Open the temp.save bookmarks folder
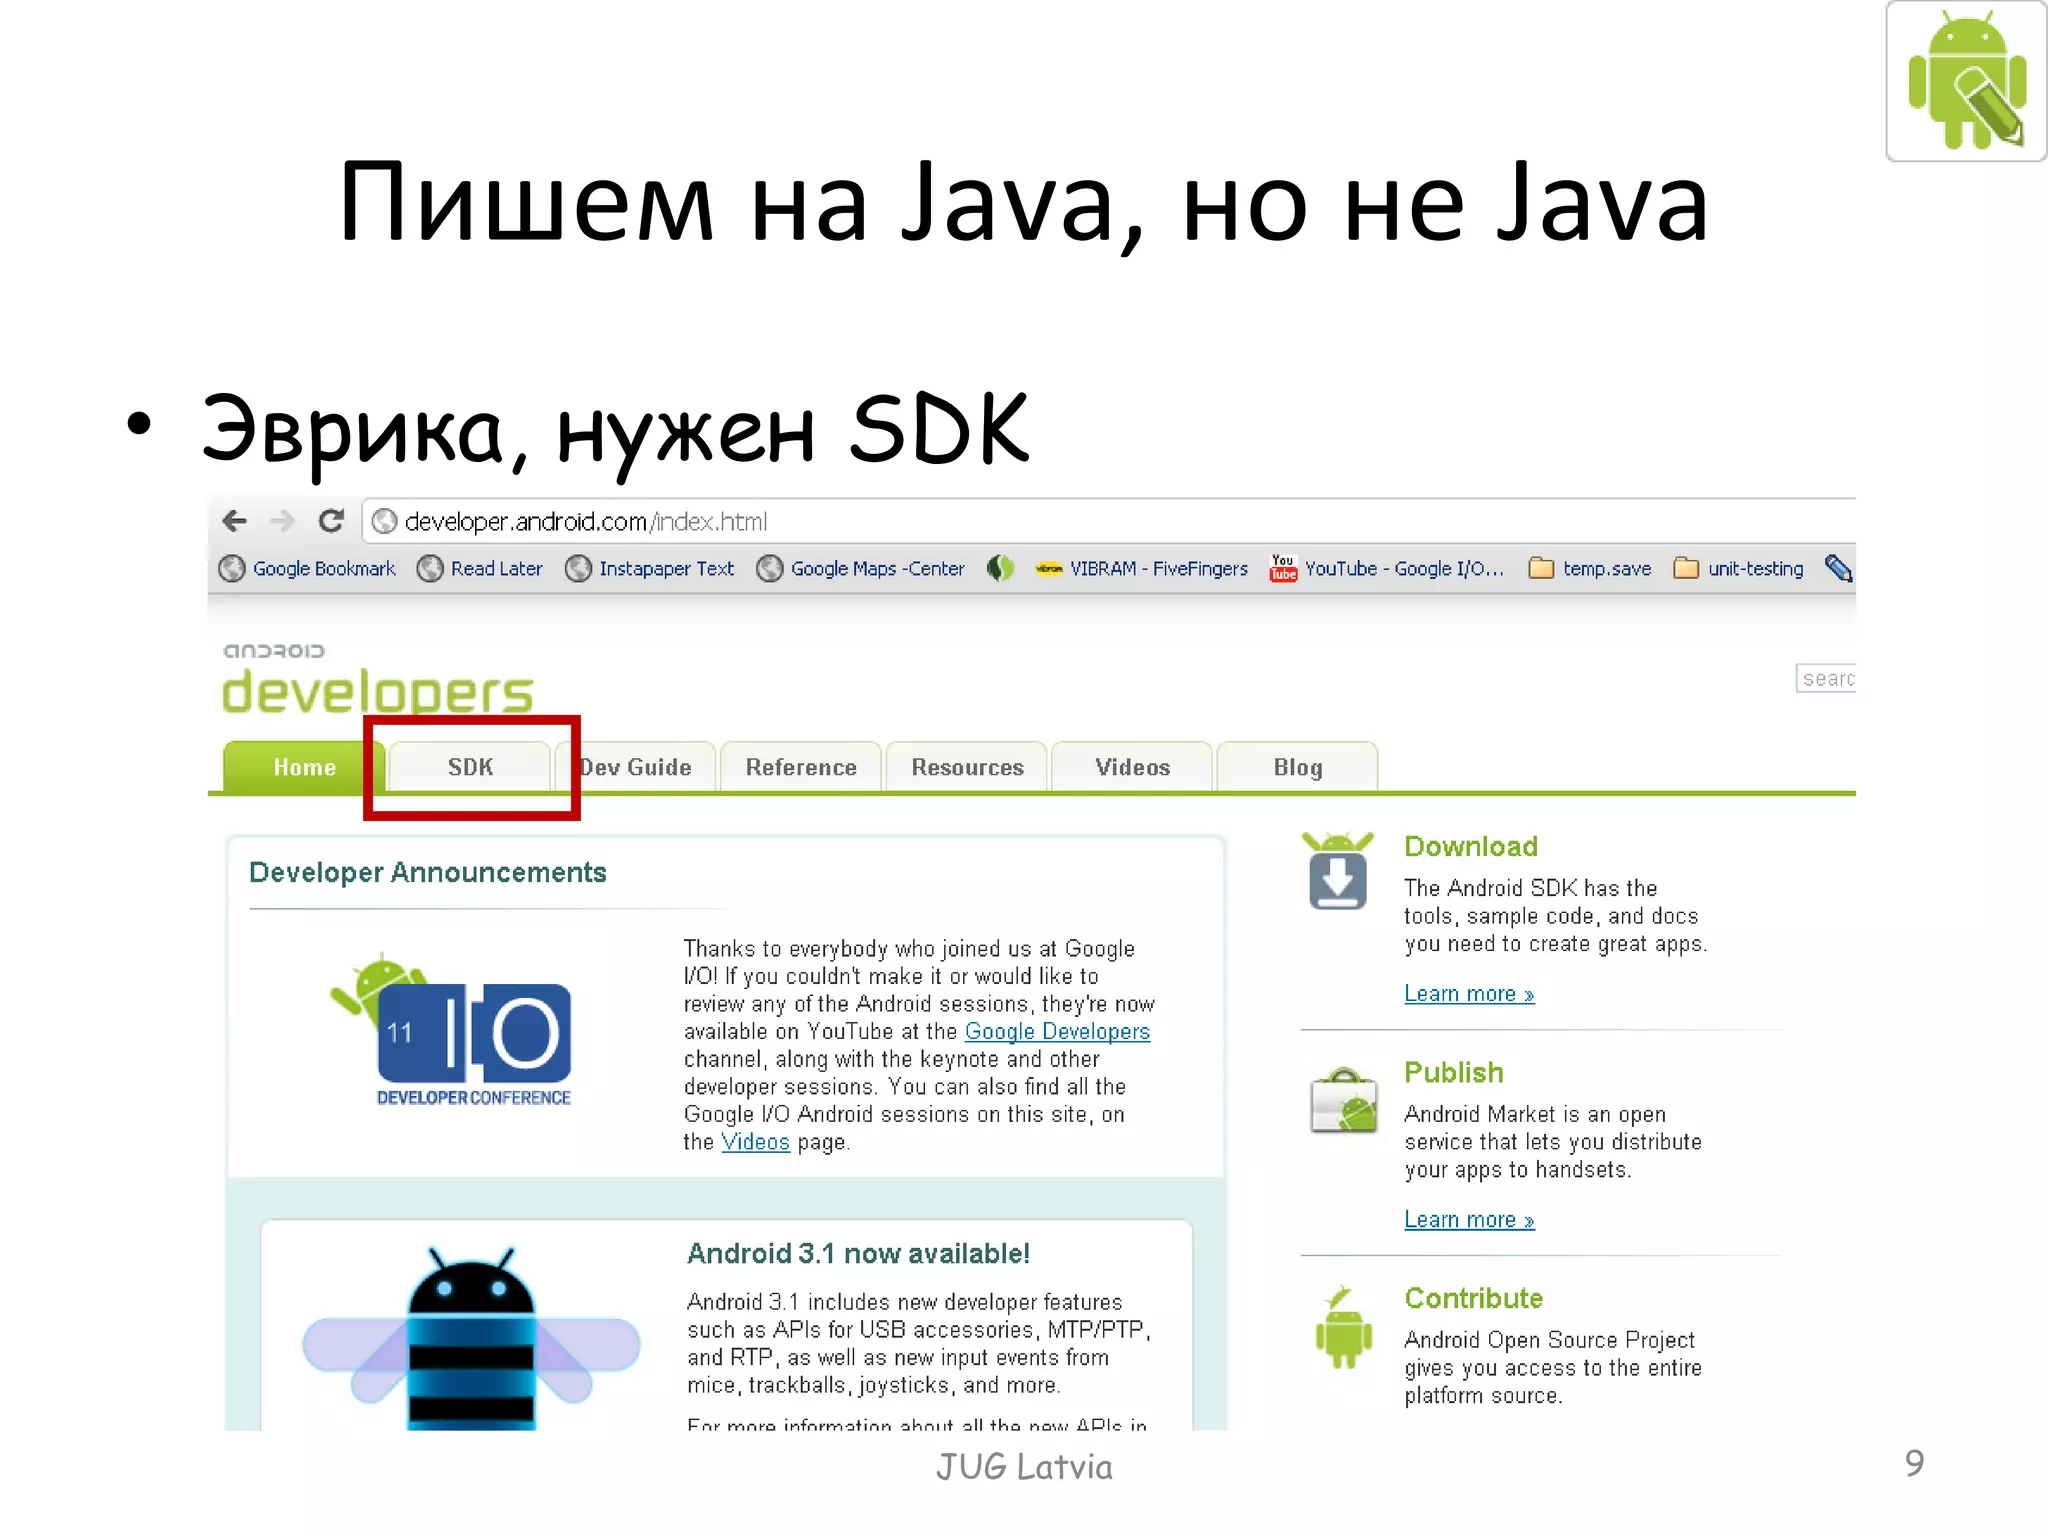2048x1536 pixels. tap(1590, 568)
